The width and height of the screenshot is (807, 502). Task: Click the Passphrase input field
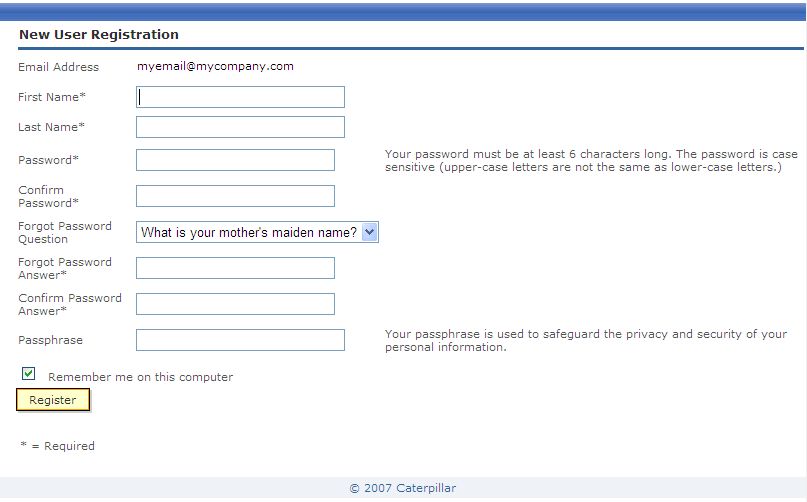pos(240,340)
